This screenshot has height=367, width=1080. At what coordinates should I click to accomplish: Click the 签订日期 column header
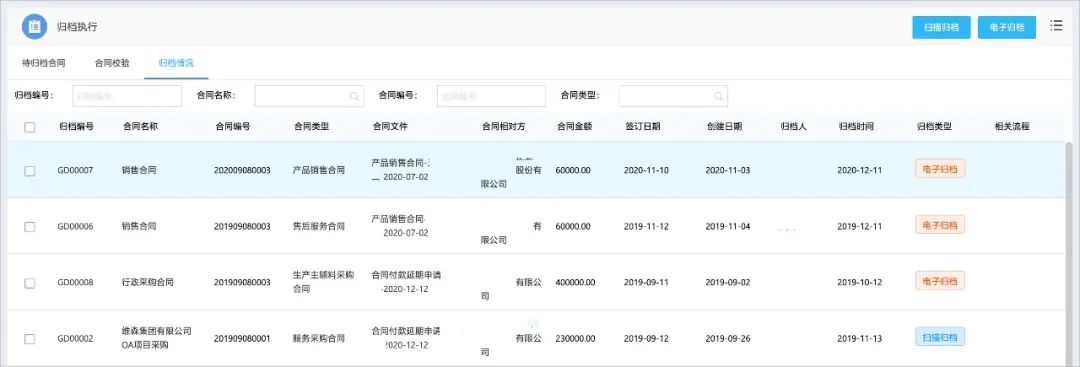[643, 127]
